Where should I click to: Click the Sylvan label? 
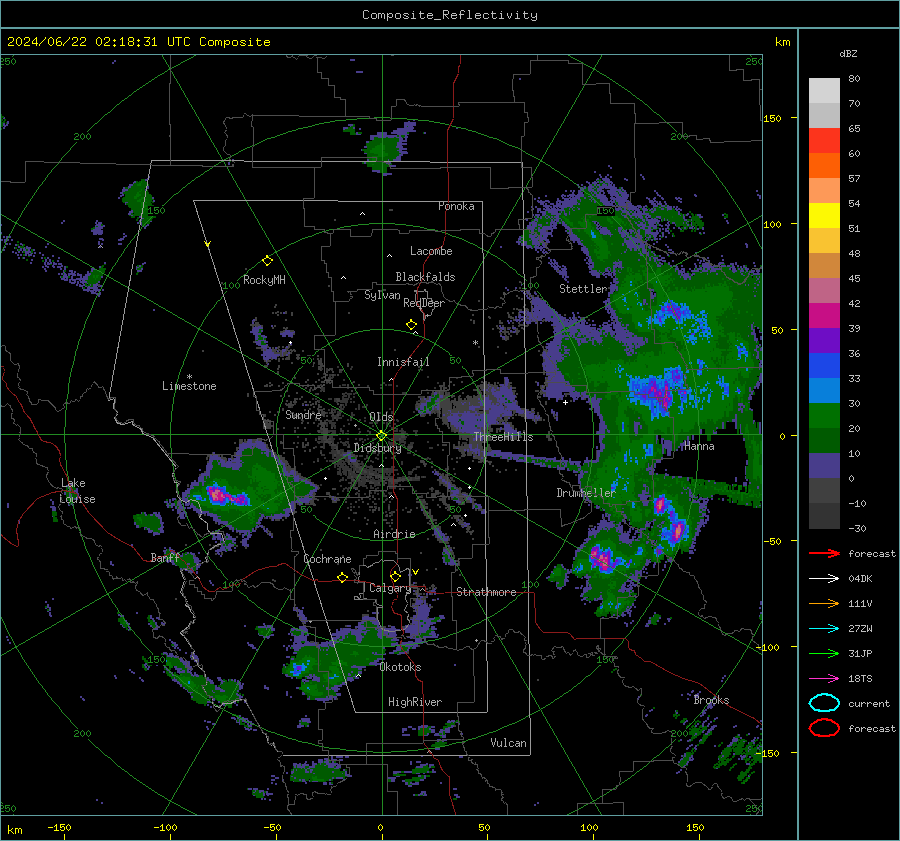point(382,295)
